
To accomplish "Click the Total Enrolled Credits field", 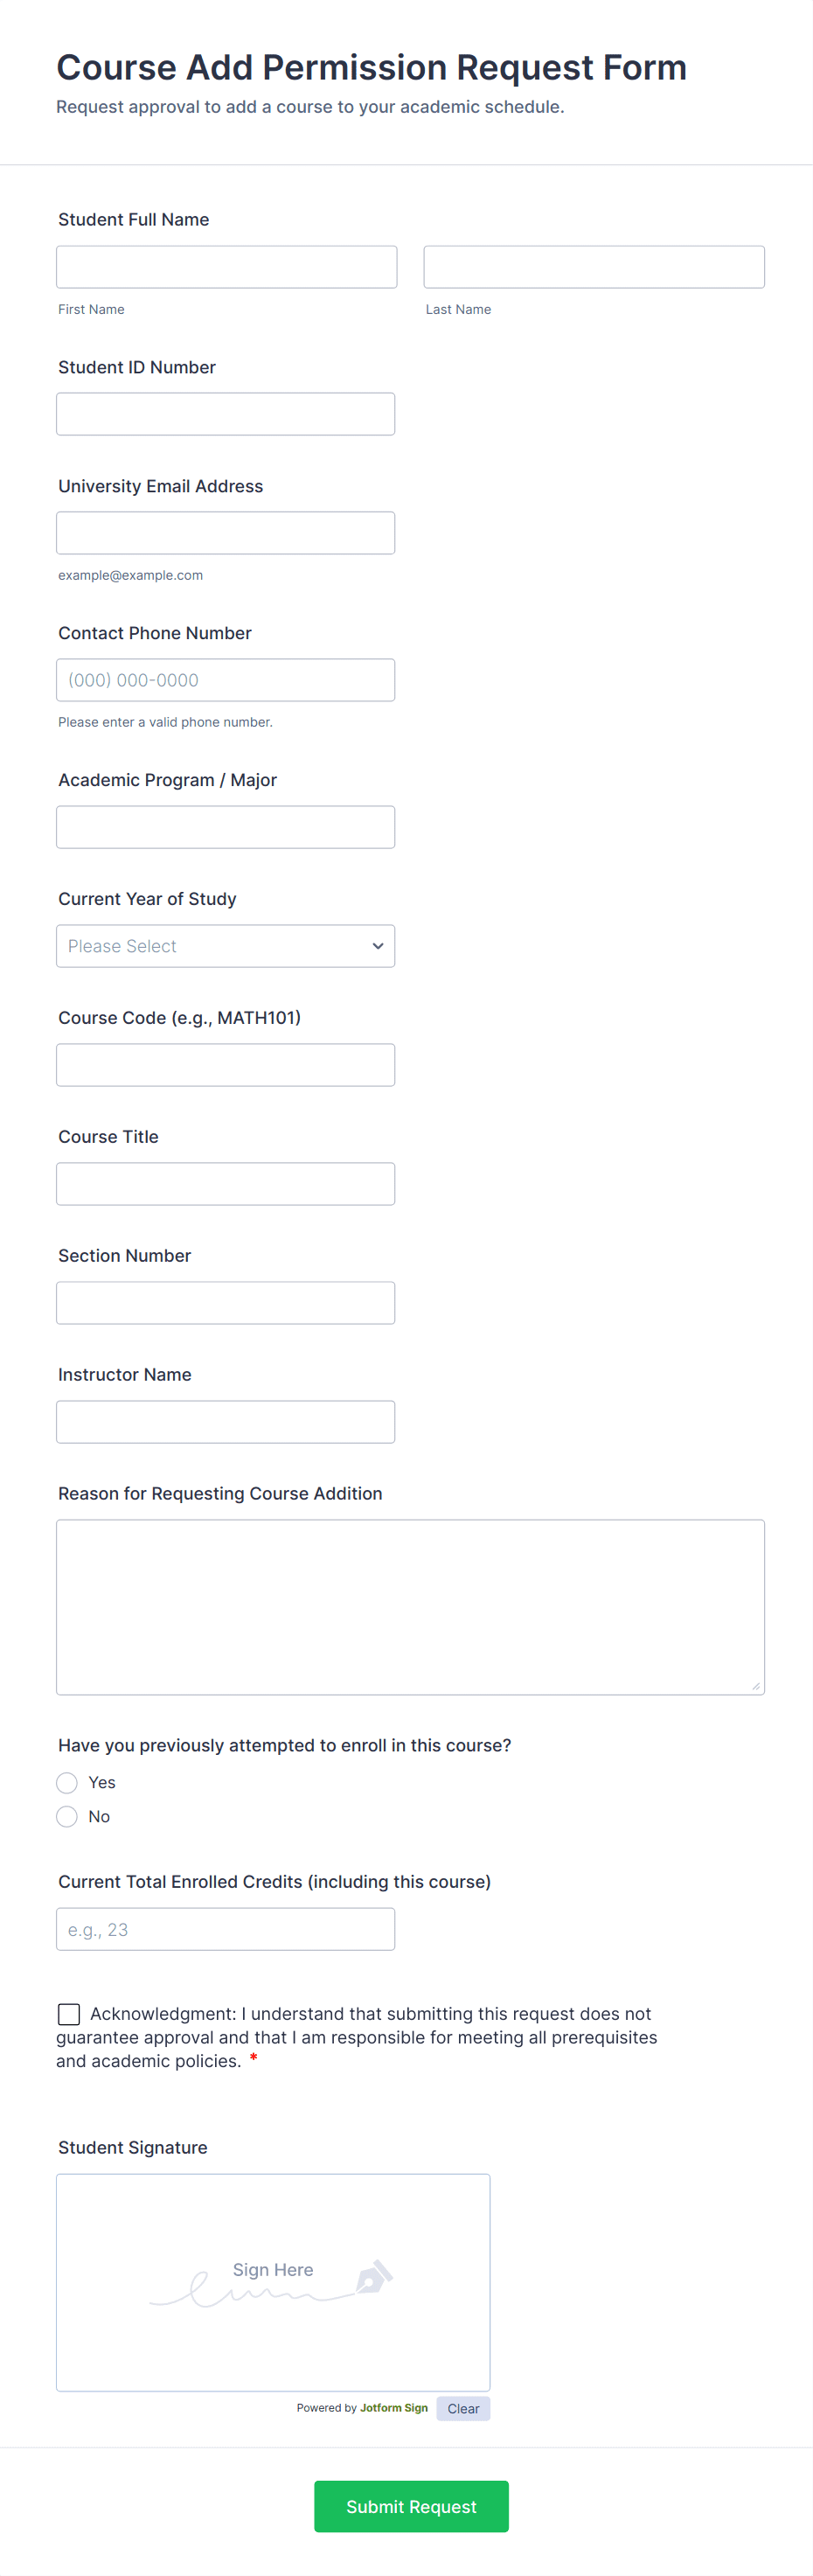I will [225, 1929].
